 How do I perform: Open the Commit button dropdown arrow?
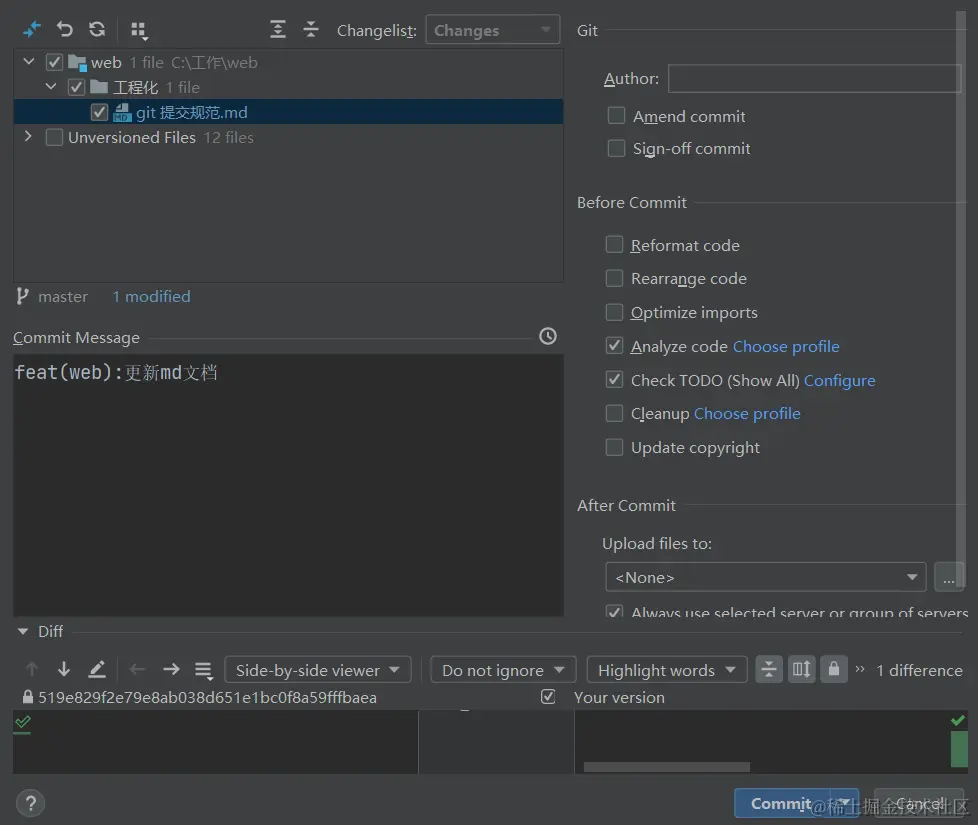[845, 803]
